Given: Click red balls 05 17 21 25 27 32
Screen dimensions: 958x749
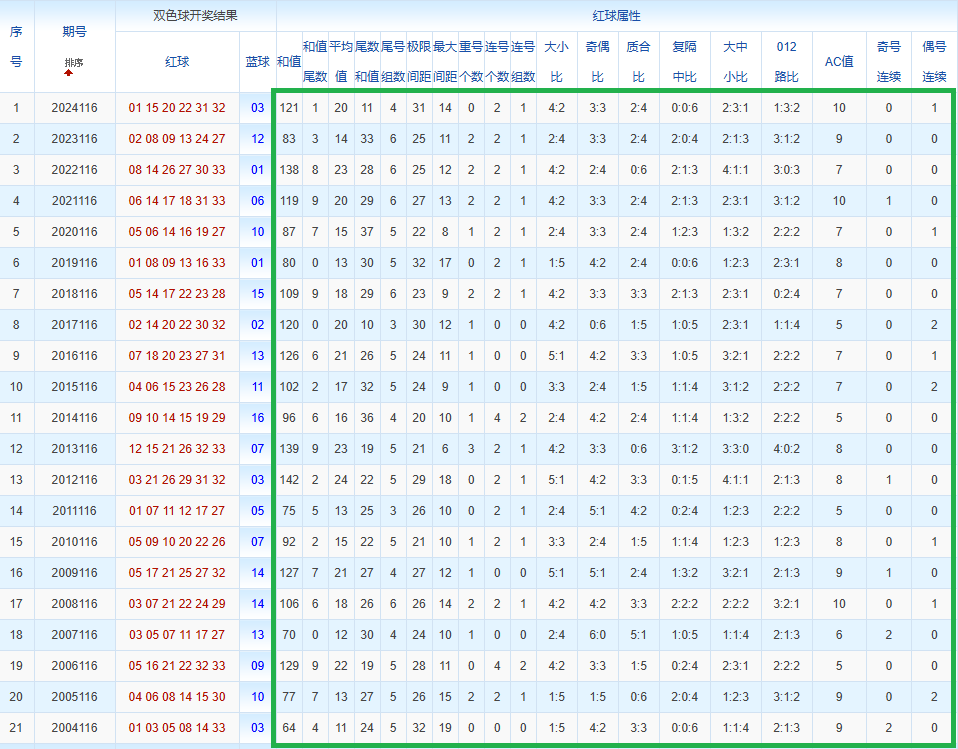Looking at the screenshot, I should 177,573.
